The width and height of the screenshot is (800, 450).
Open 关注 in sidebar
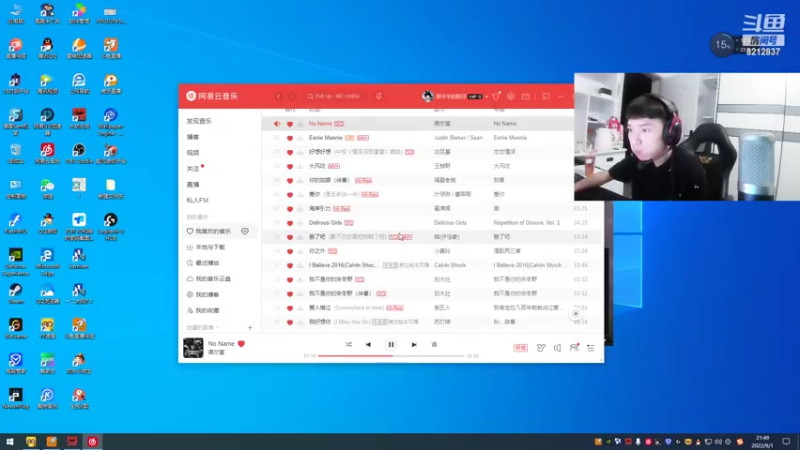coord(193,168)
